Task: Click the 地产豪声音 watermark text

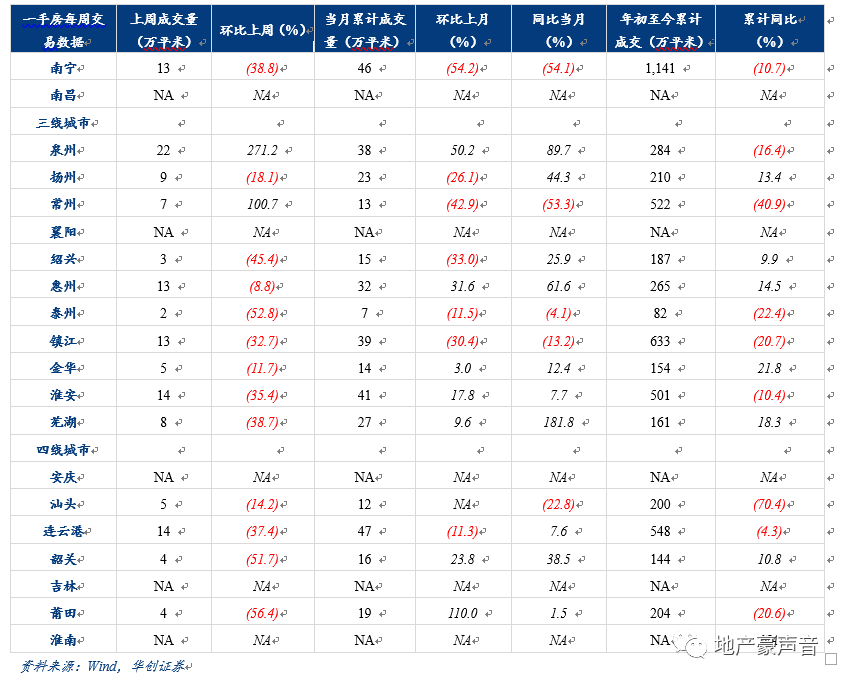Action: (x=766, y=645)
